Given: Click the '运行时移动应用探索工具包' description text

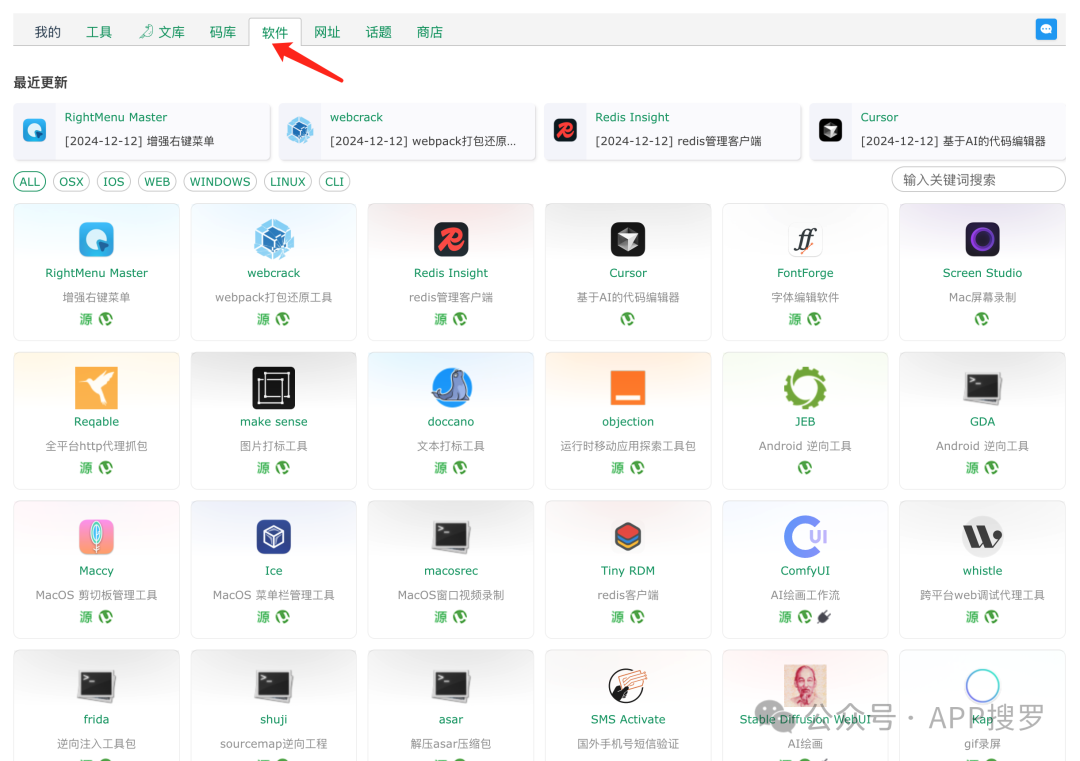Looking at the screenshot, I should coord(628,446).
